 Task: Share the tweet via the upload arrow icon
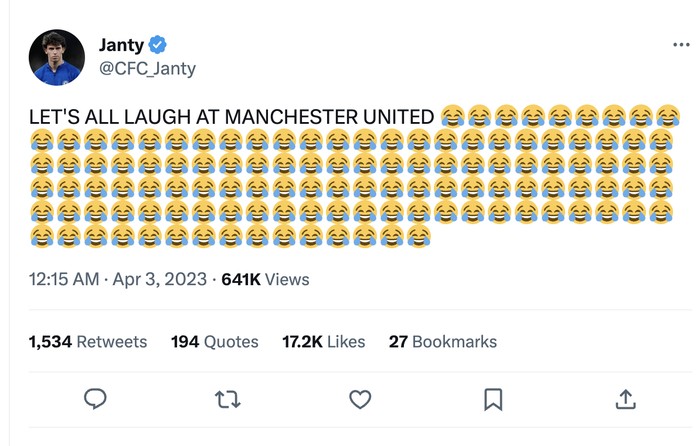click(x=626, y=400)
